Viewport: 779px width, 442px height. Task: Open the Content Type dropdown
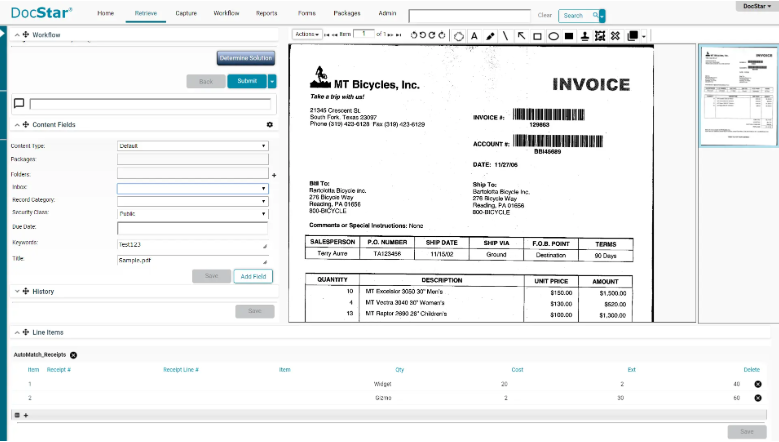[192, 146]
